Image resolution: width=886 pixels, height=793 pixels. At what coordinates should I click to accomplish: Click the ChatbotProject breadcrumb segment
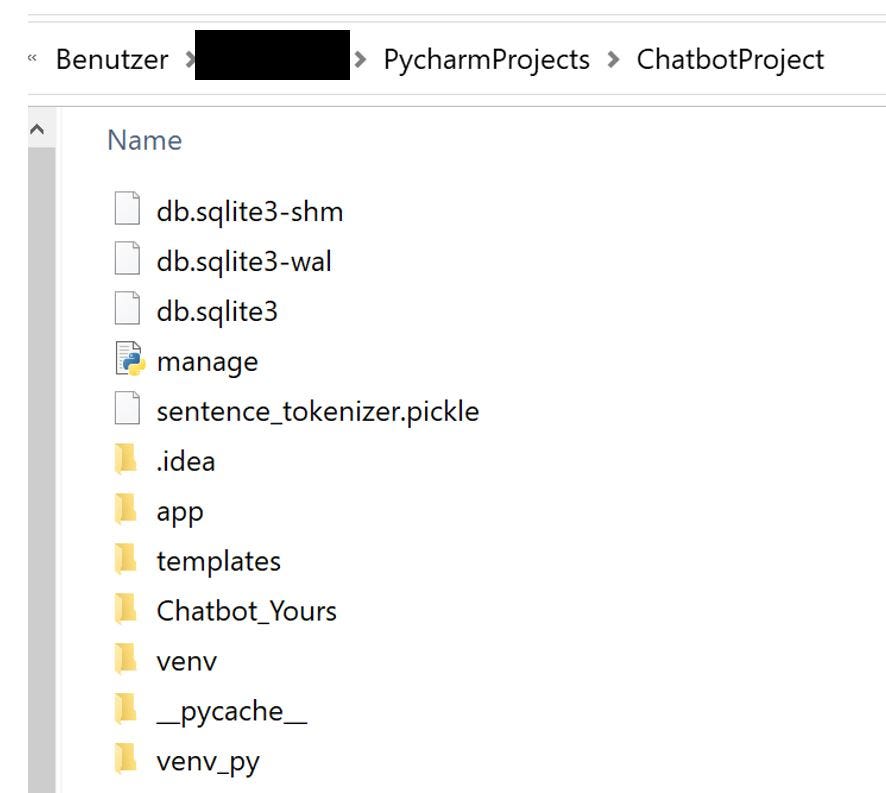pyautogui.click(x=730, y=60)
